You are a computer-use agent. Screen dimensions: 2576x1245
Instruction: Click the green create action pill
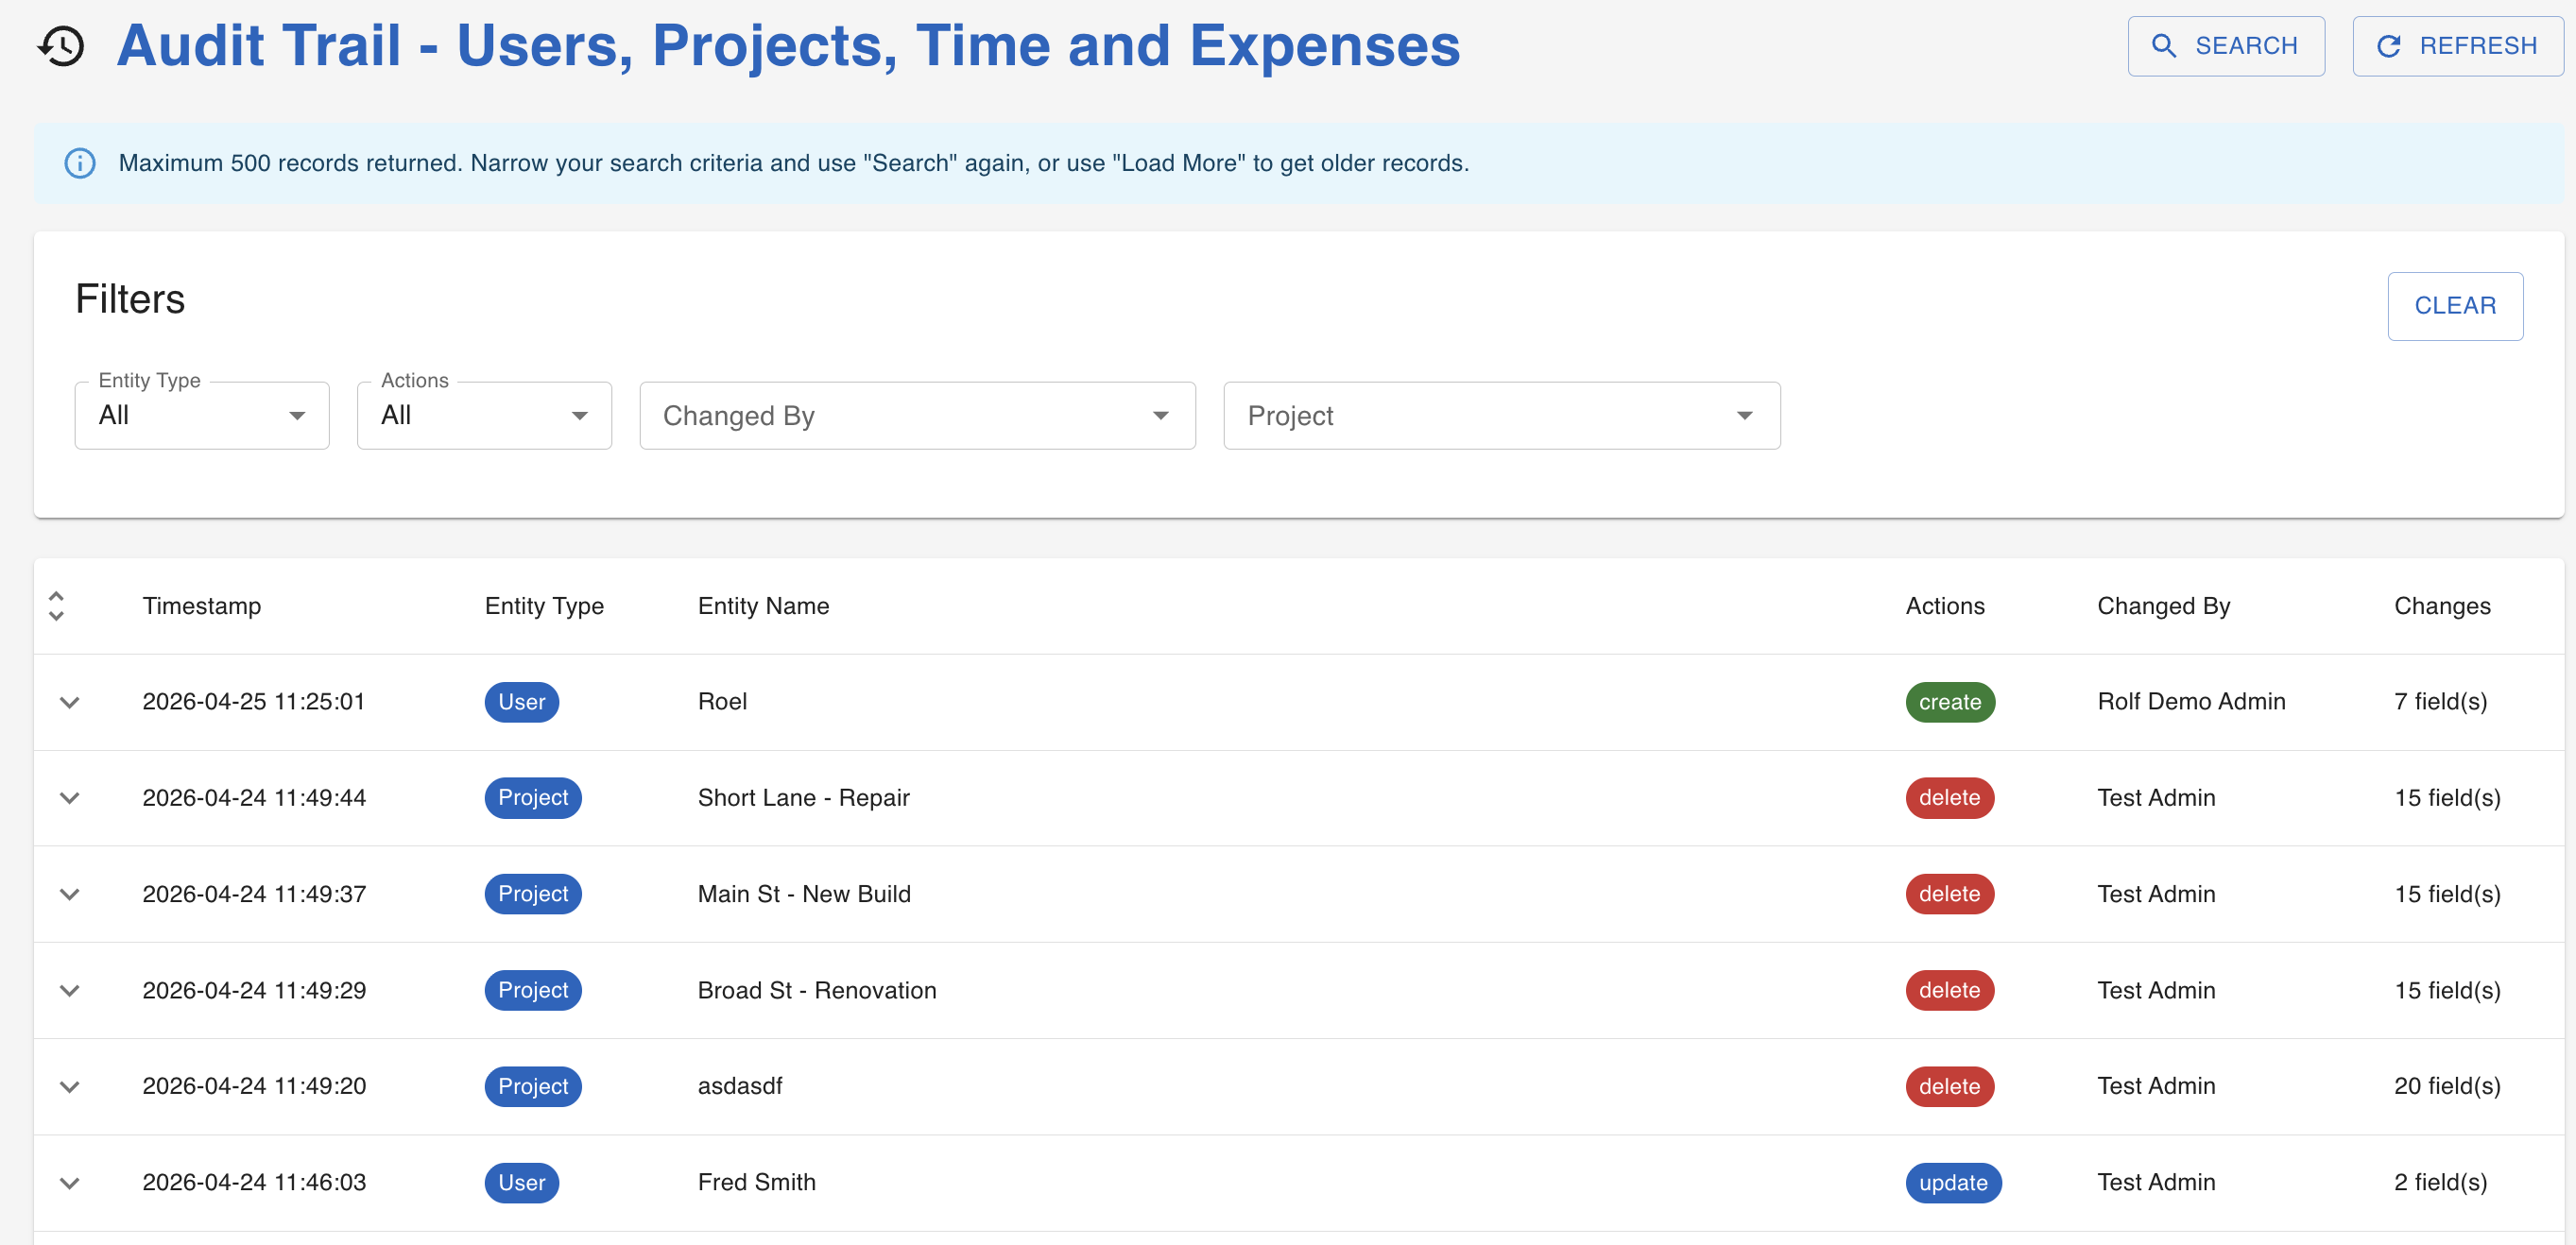tap(1949, 702)
